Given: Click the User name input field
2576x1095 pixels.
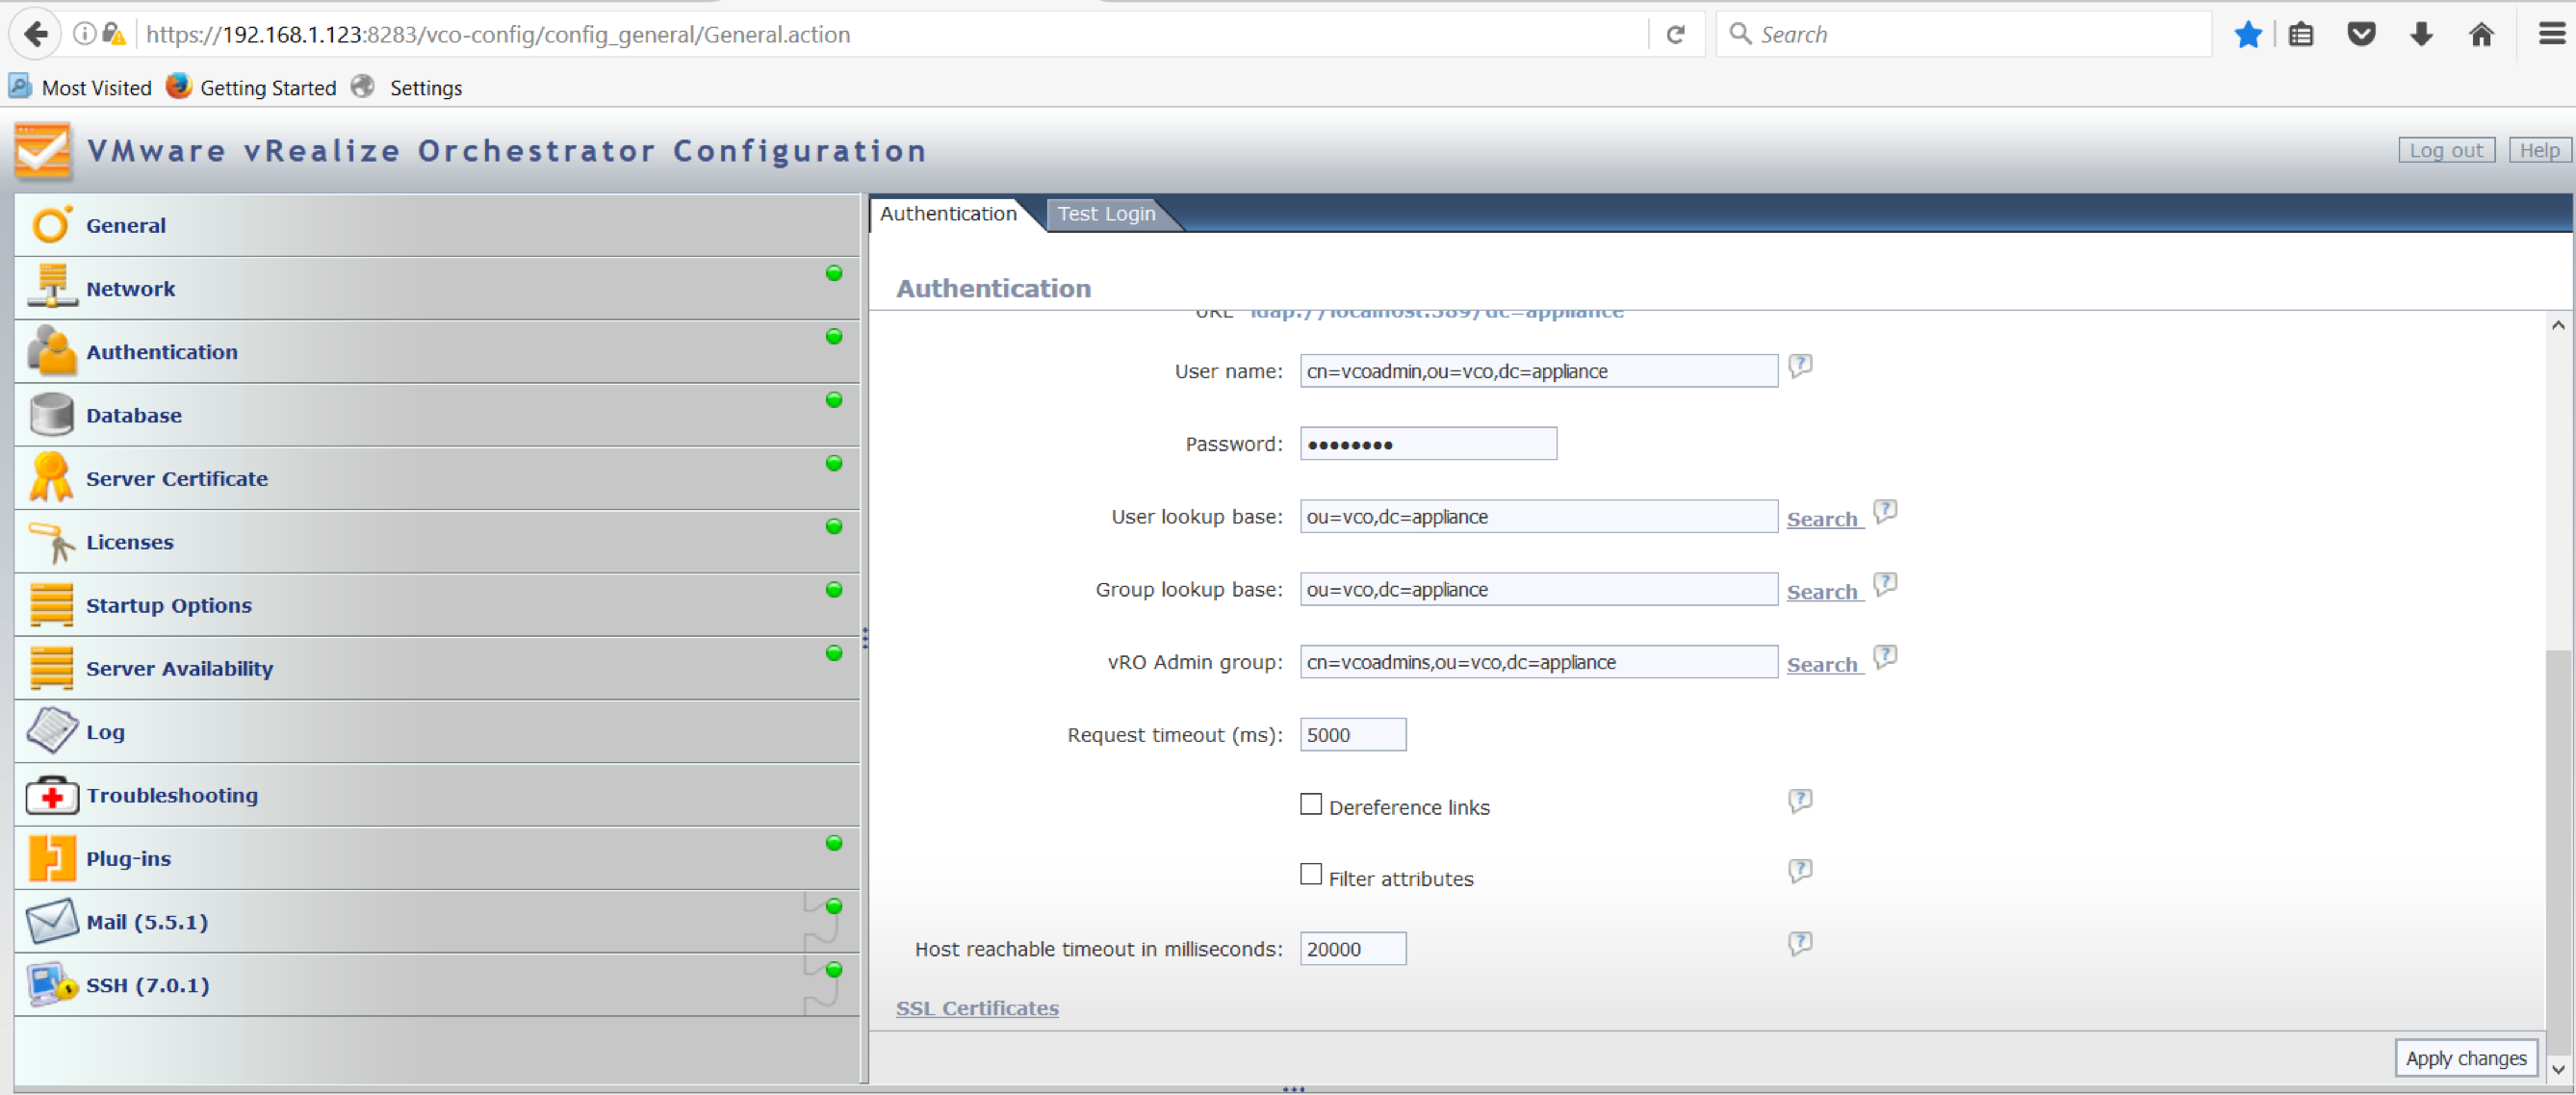Looking at the screenshot, I should click(1538, 371).
